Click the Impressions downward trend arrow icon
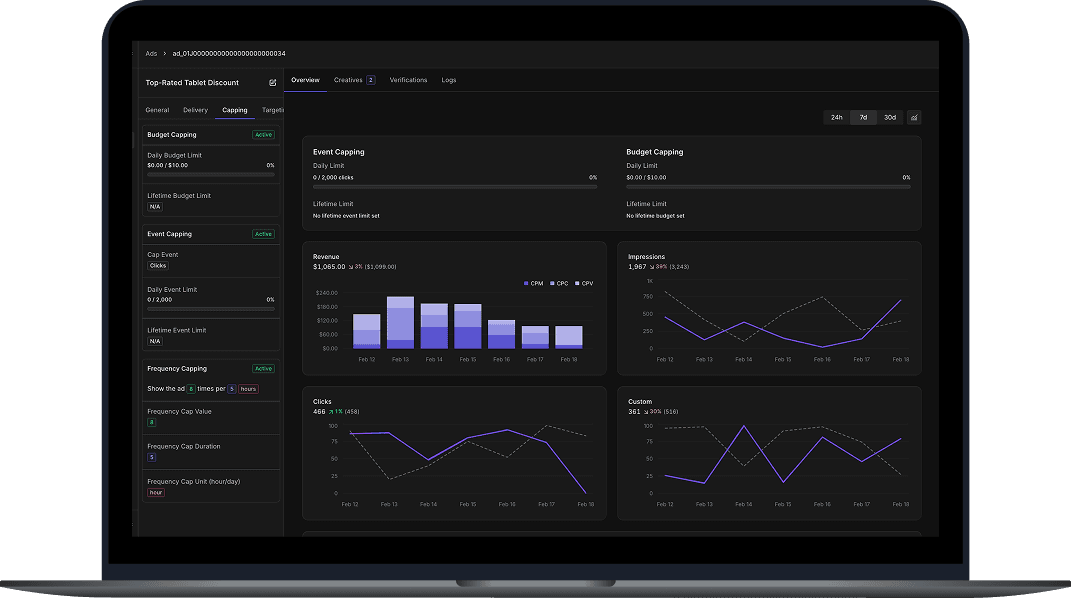 (x=652, y=267)
